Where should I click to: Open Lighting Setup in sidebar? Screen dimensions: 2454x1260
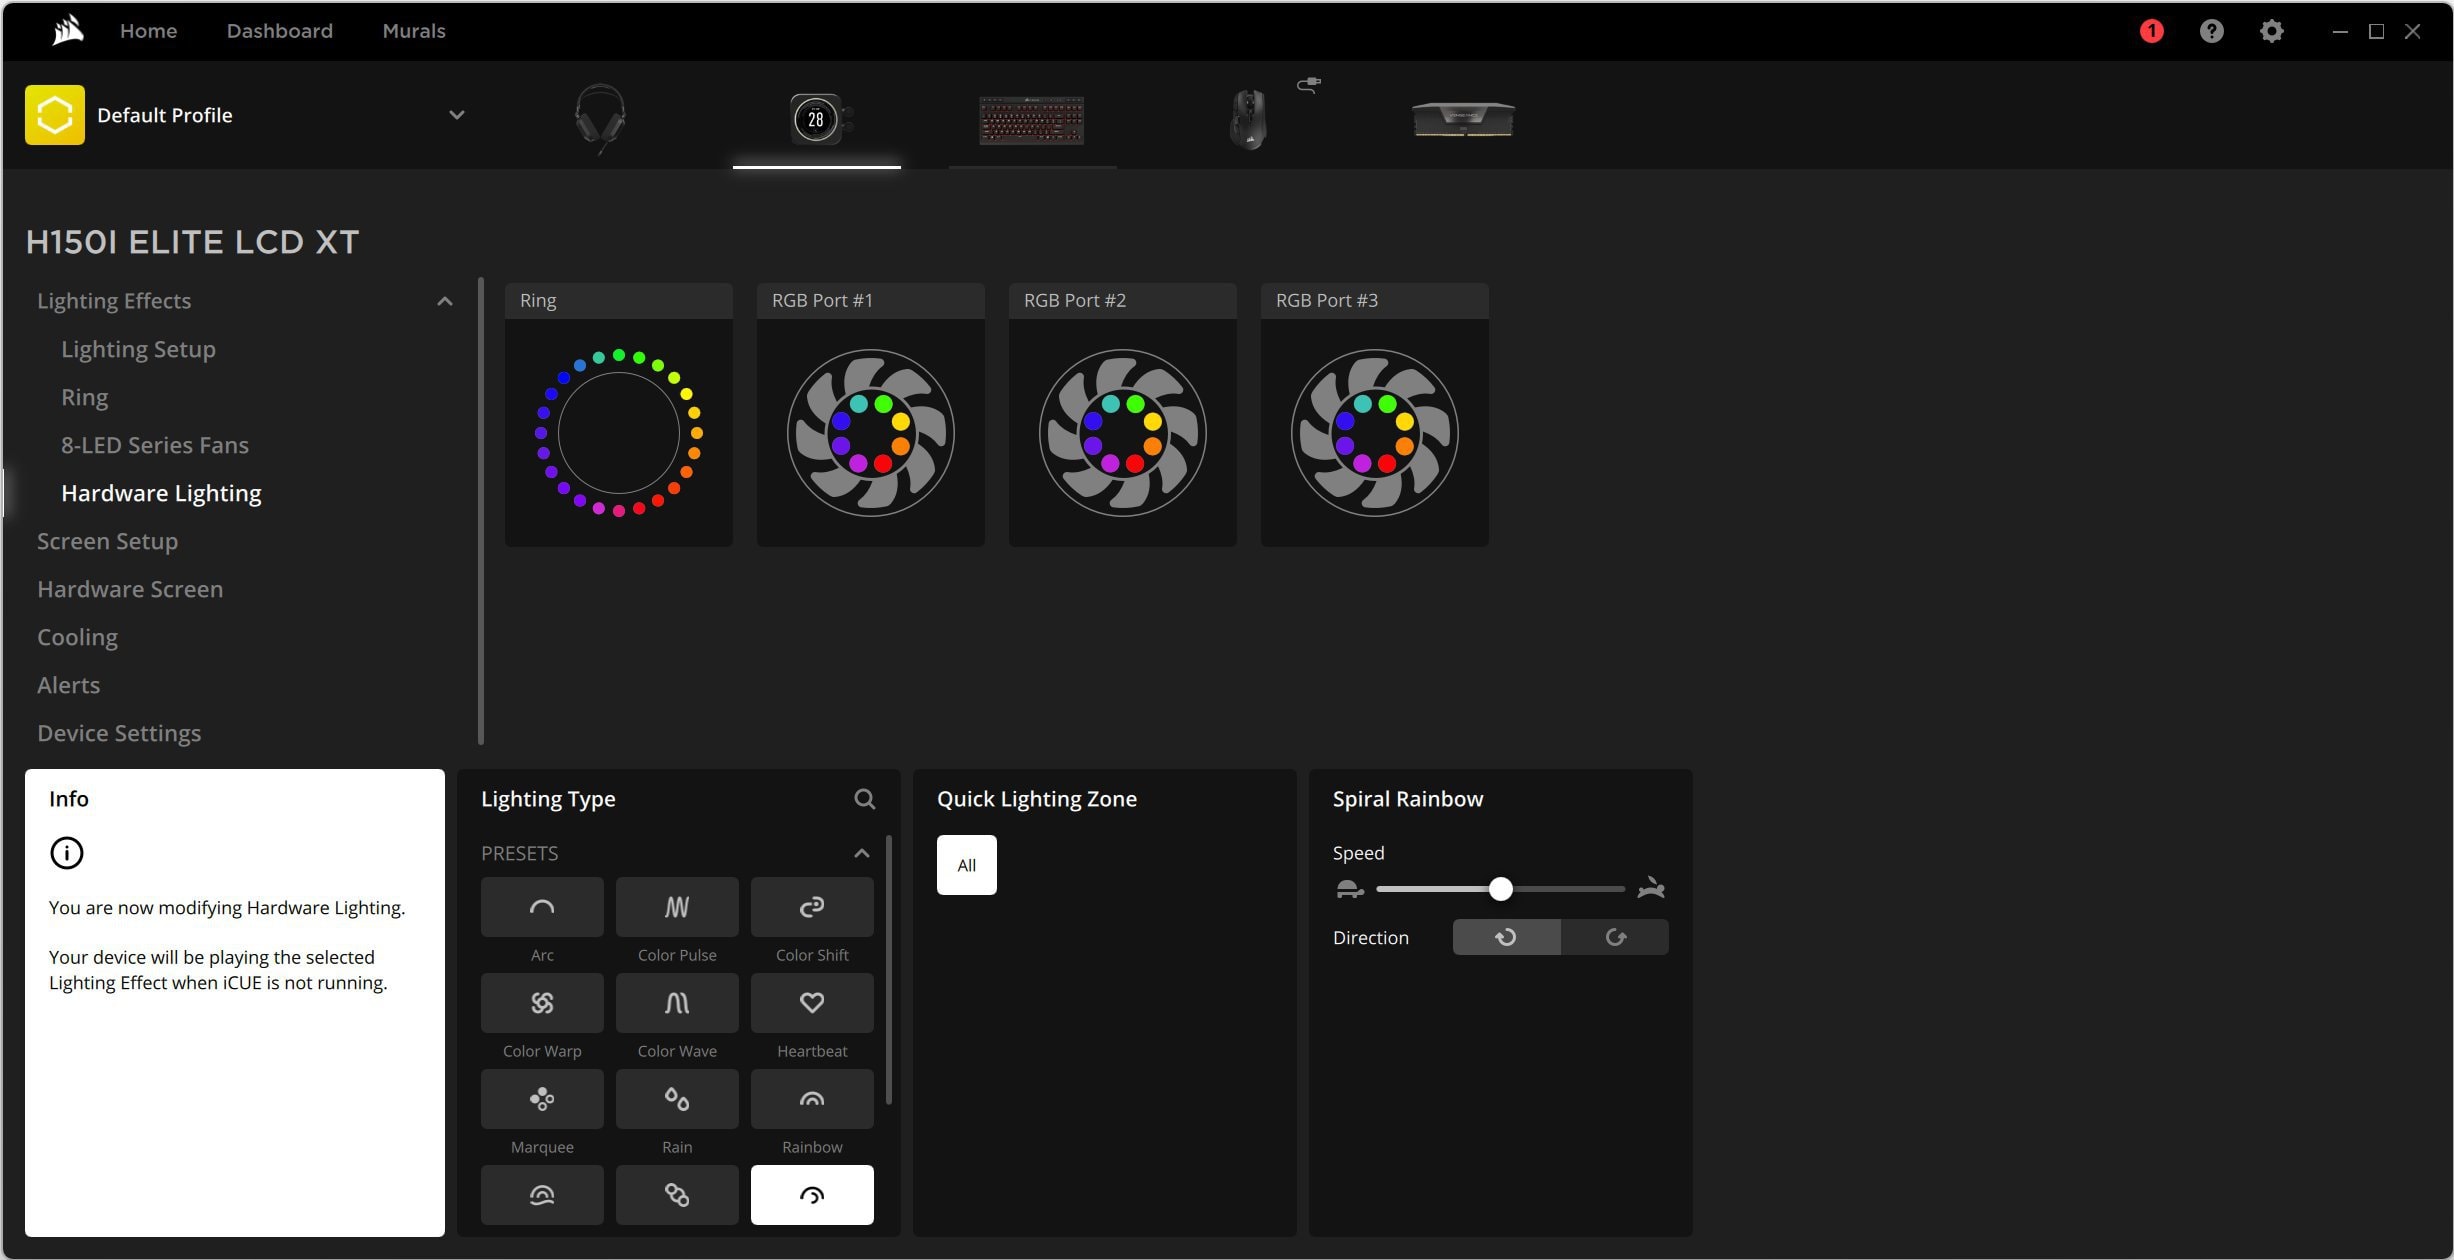pos(138,349)
